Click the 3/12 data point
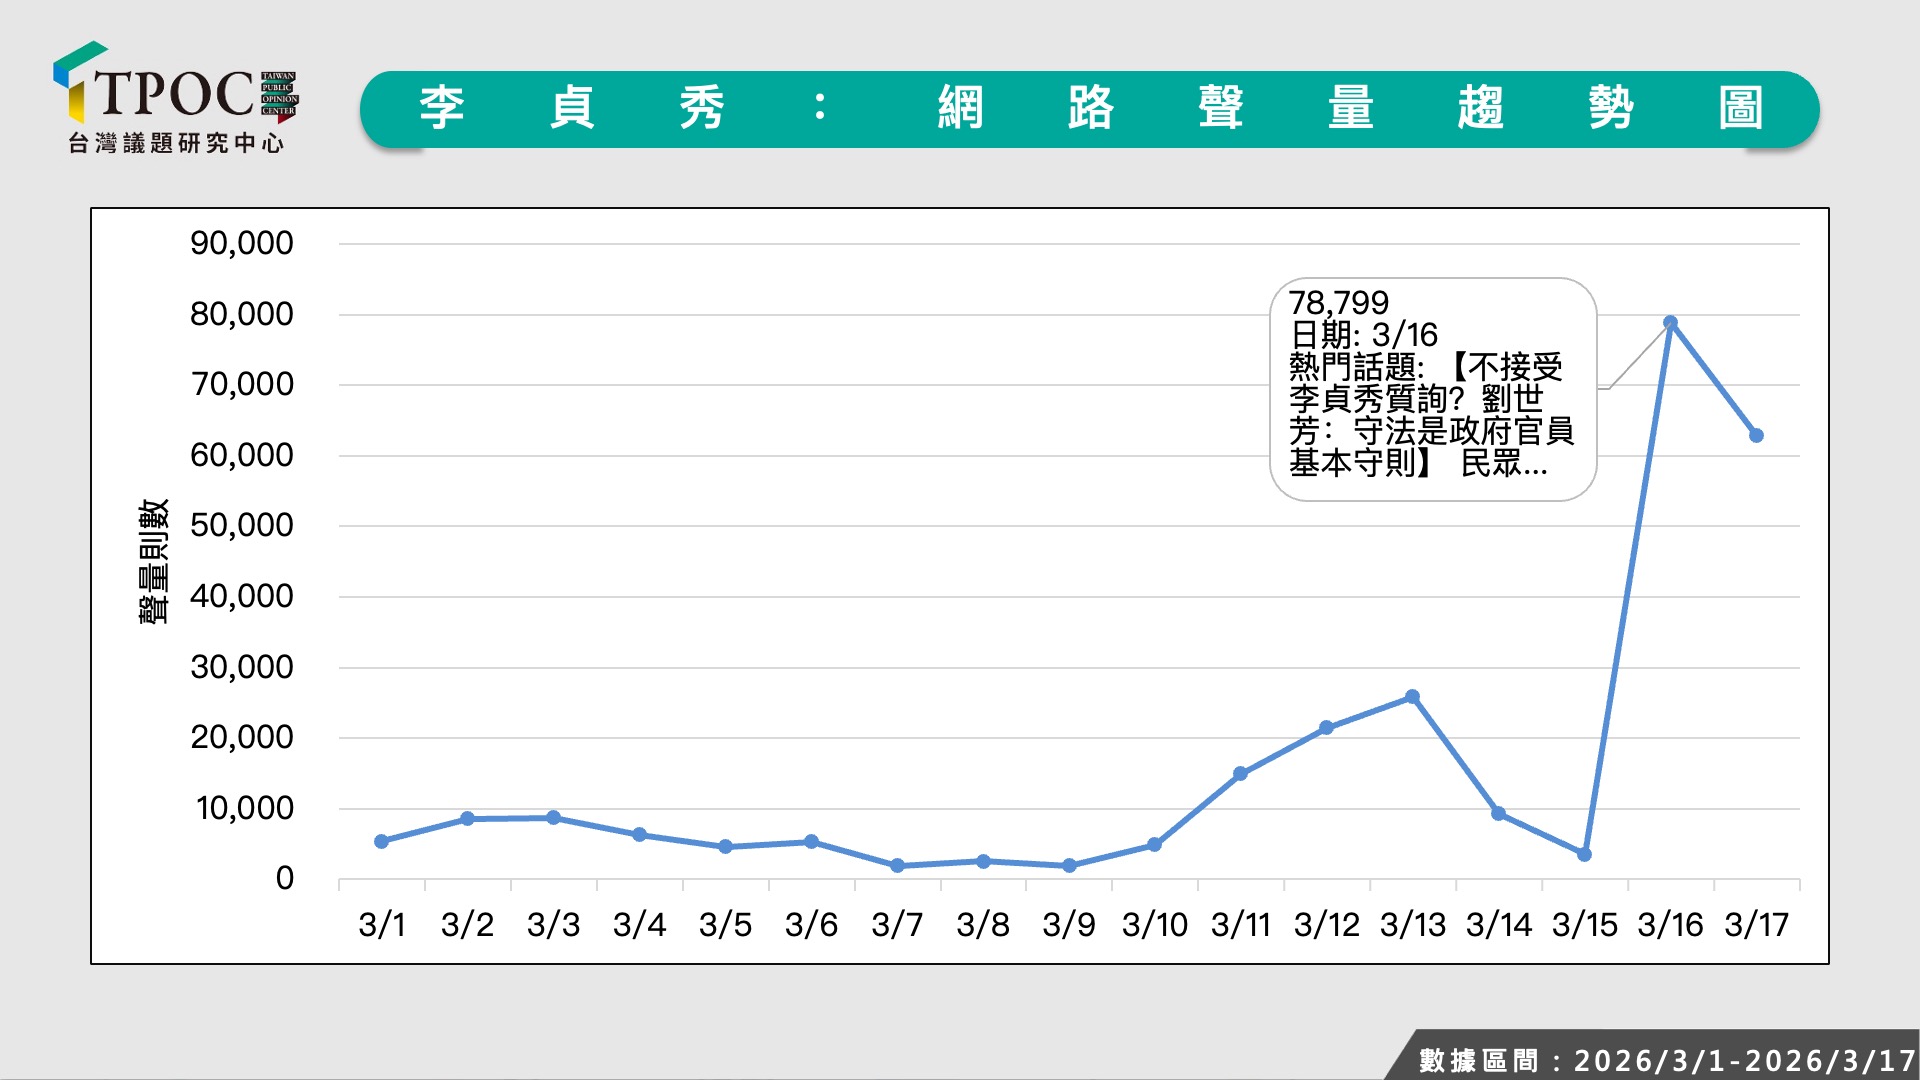1920x1080 pixels. 1326,728
